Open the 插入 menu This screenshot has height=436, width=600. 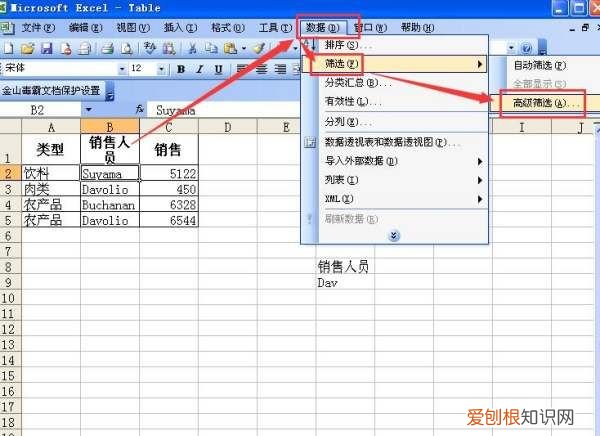[x=180, y=28]
